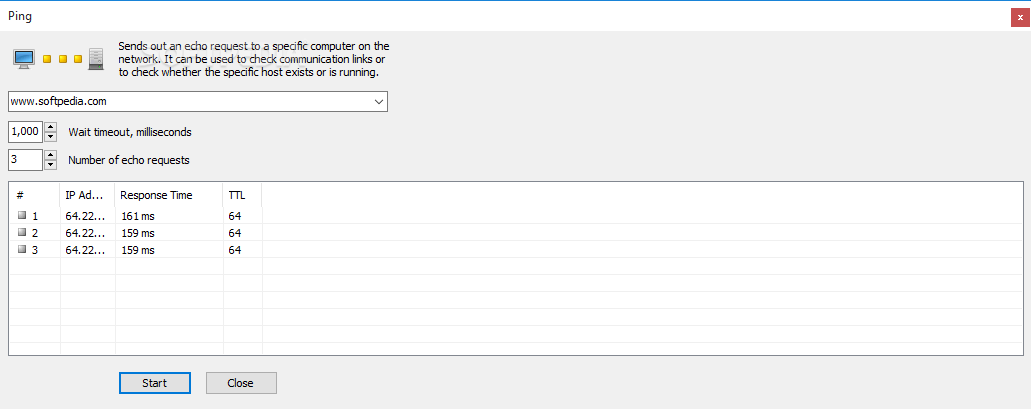
Task: Close the Ping dialog with red X
Action: coord(1020,18)
